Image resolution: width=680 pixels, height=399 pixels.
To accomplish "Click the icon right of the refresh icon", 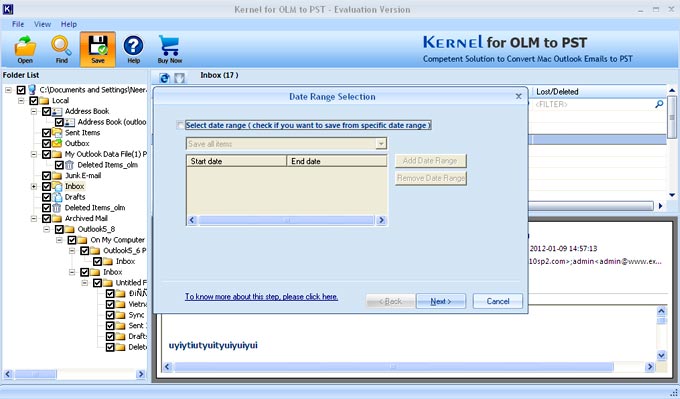I will (x=179, y=78).
